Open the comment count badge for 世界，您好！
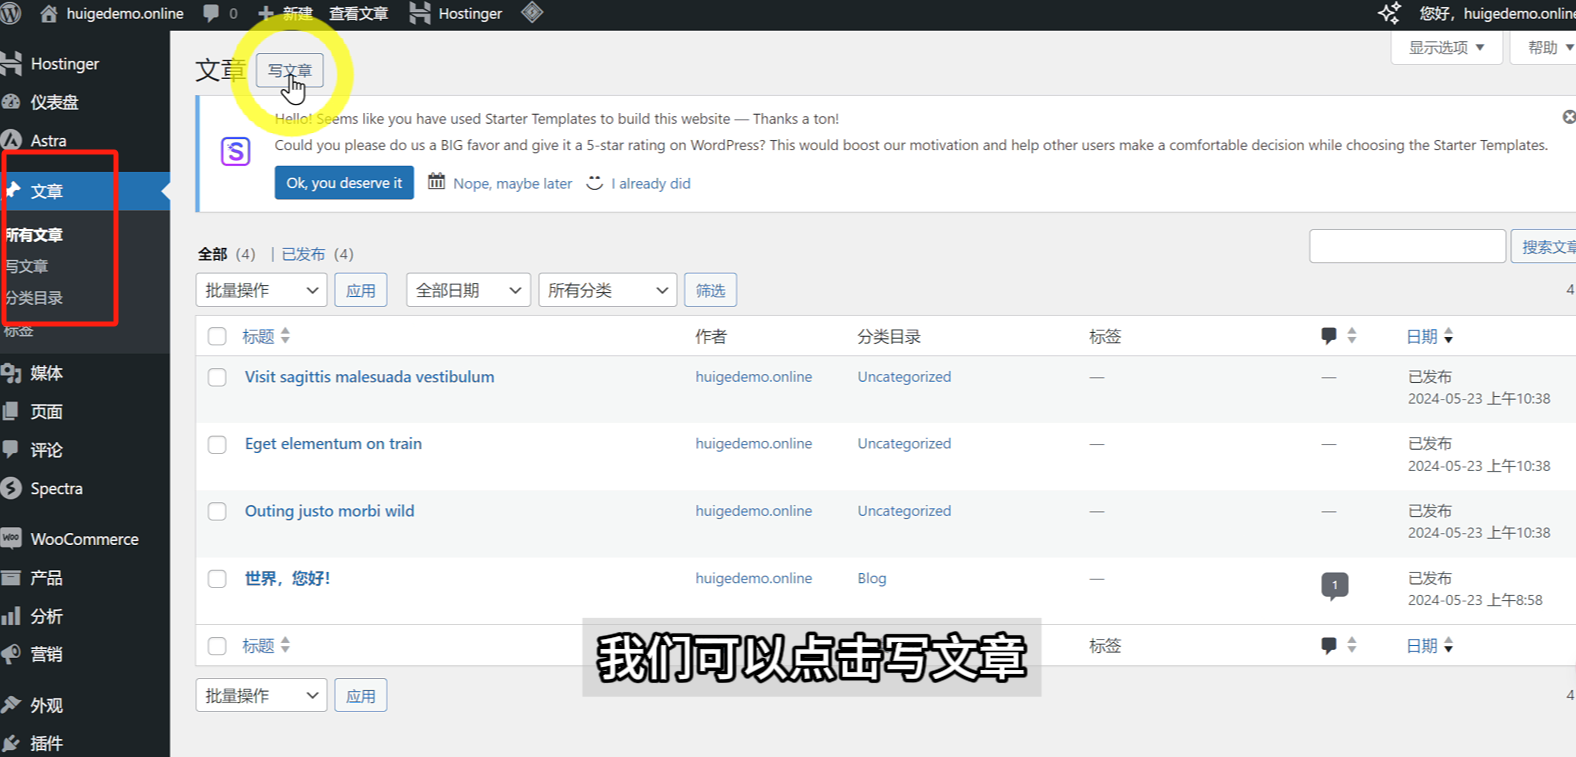Screen dimensions: 1576x757 1334,586
